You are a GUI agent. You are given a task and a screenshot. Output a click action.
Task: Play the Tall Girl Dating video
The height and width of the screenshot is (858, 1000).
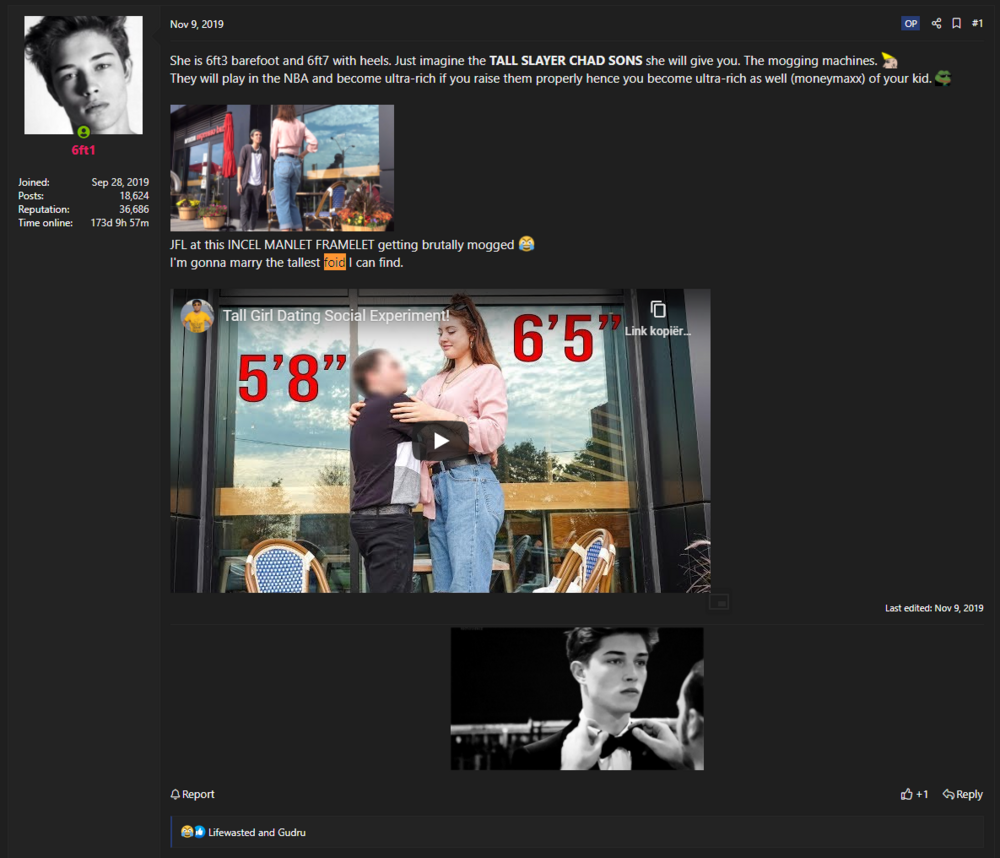click(440, 441)
